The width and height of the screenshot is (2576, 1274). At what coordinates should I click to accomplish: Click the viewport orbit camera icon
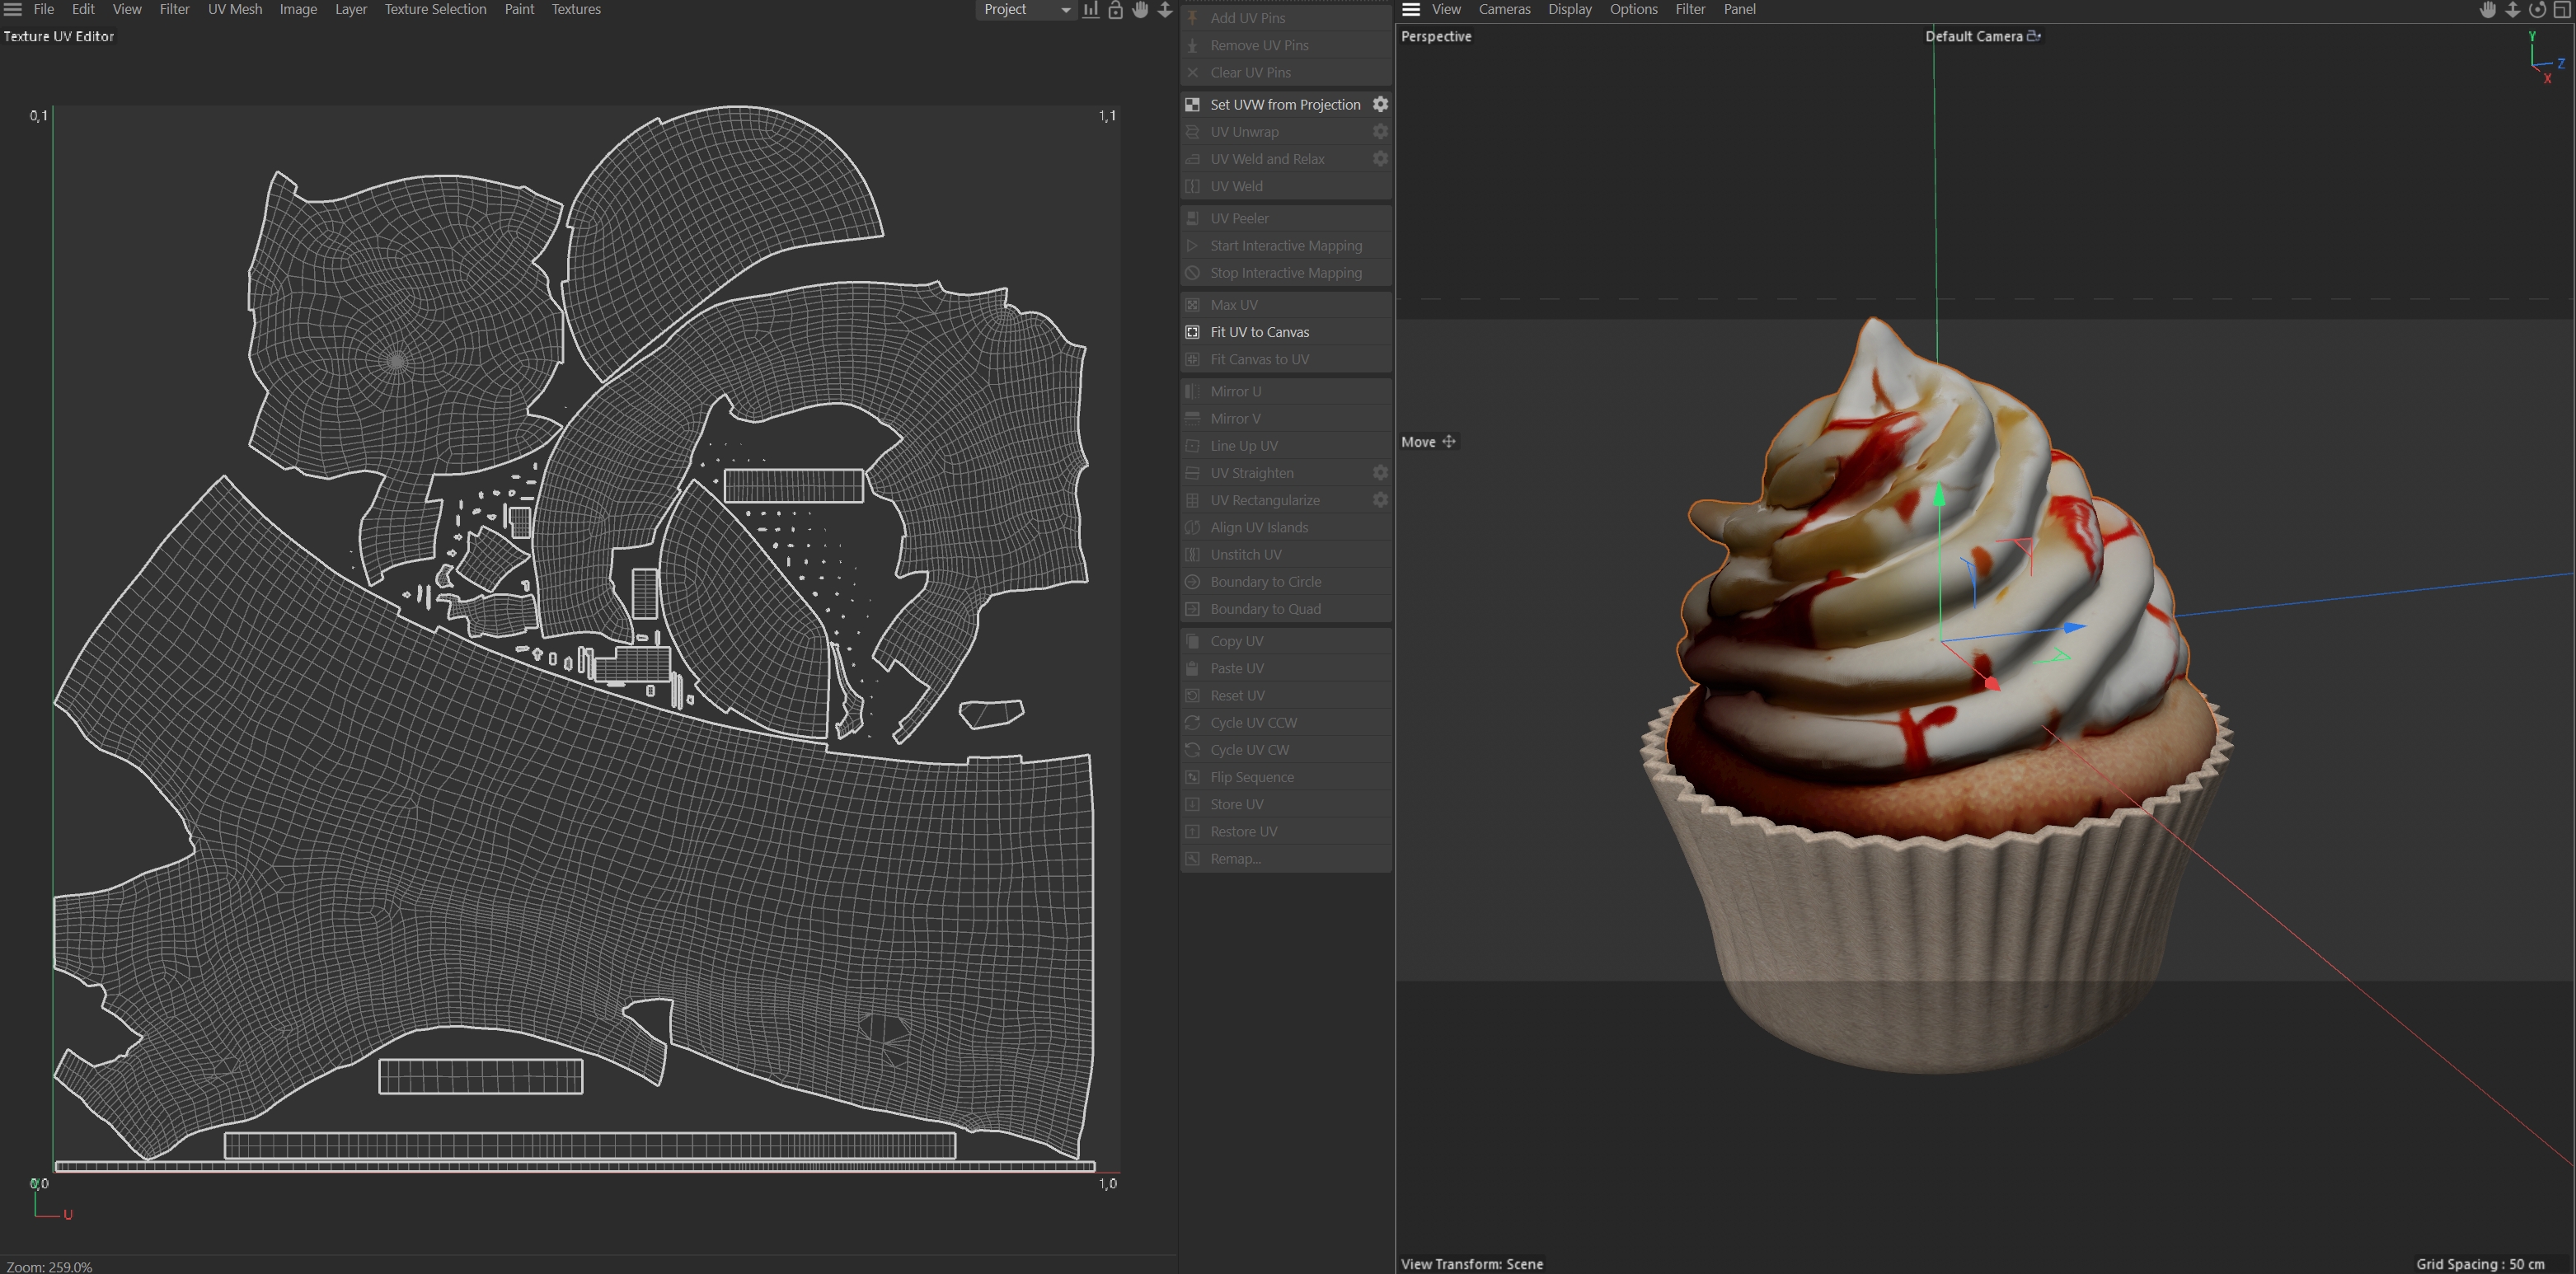coord(2536,10)
